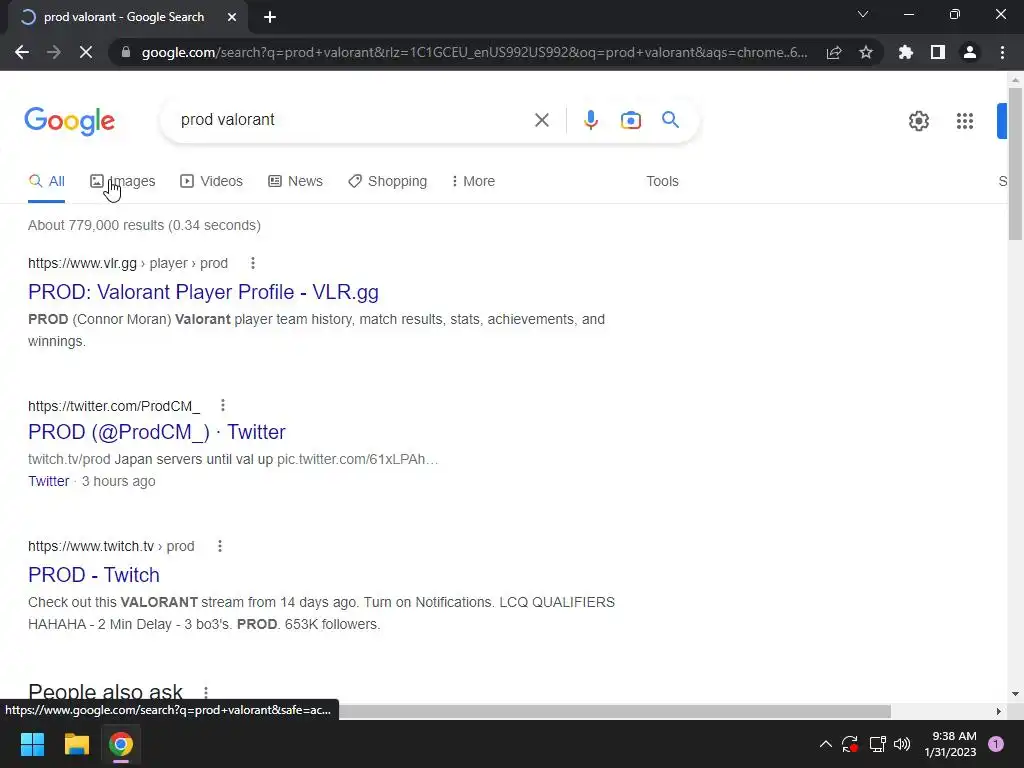Open tab search chevron in title bar
The width and height of the screenshot is (1024, 768).
(x=863, y=14)
